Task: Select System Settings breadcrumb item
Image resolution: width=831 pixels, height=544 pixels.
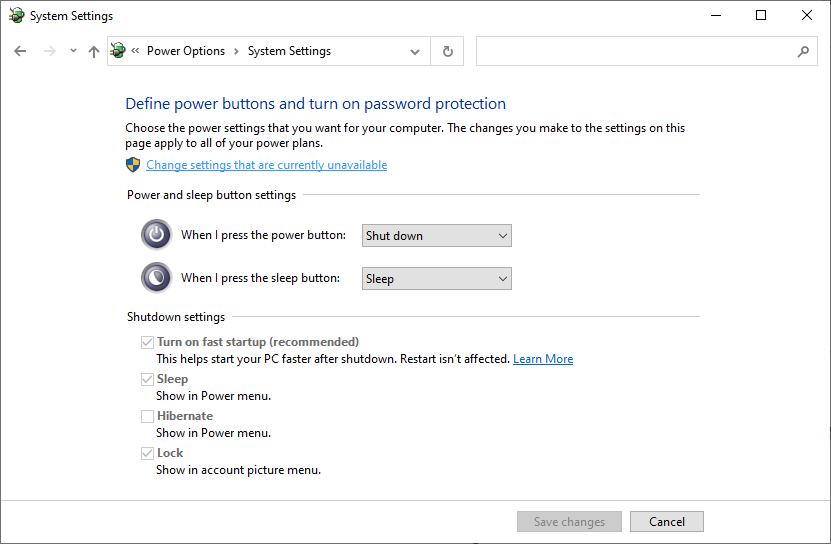Action: 289,51
